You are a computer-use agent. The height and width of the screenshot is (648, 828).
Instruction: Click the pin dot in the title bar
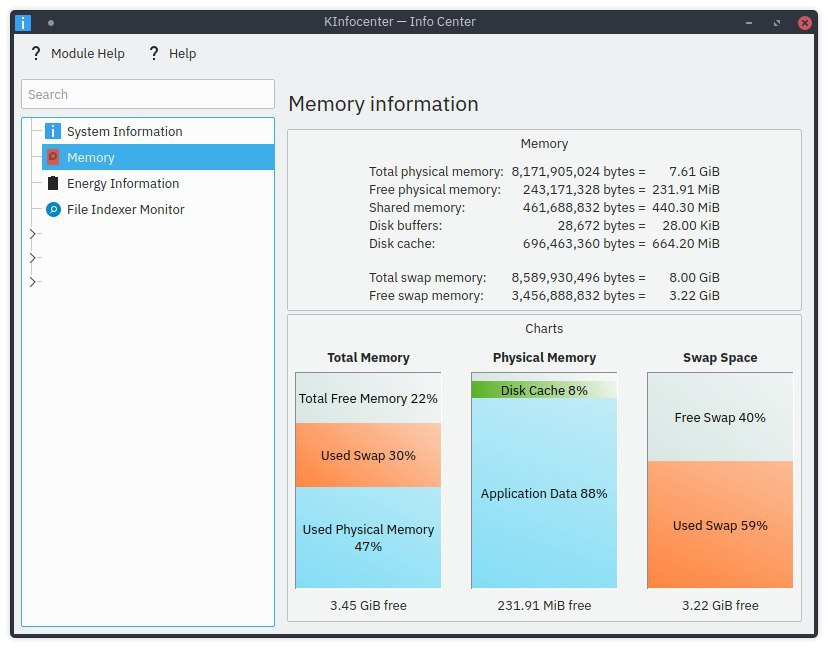tap(51, 23)
